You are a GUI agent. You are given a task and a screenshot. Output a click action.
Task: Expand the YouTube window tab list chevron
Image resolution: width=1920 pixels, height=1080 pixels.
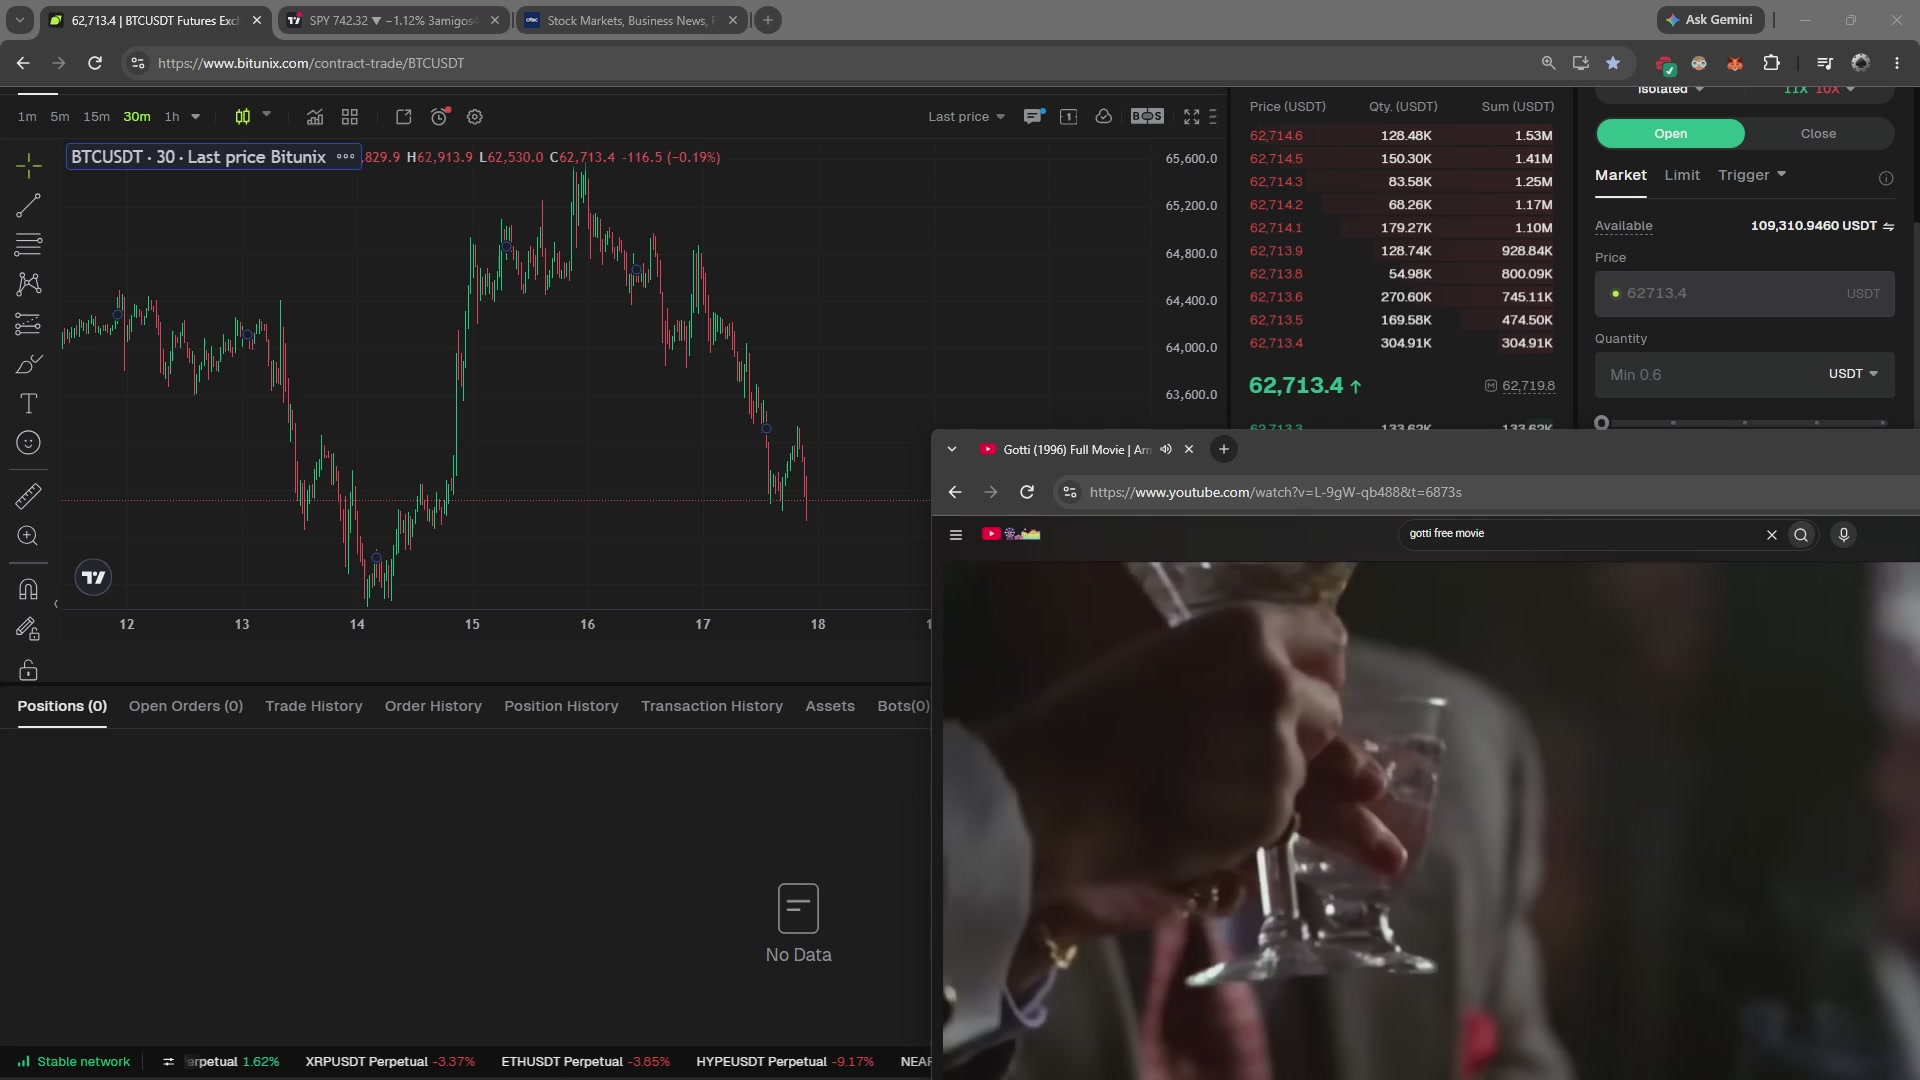[x=952, y=450]
